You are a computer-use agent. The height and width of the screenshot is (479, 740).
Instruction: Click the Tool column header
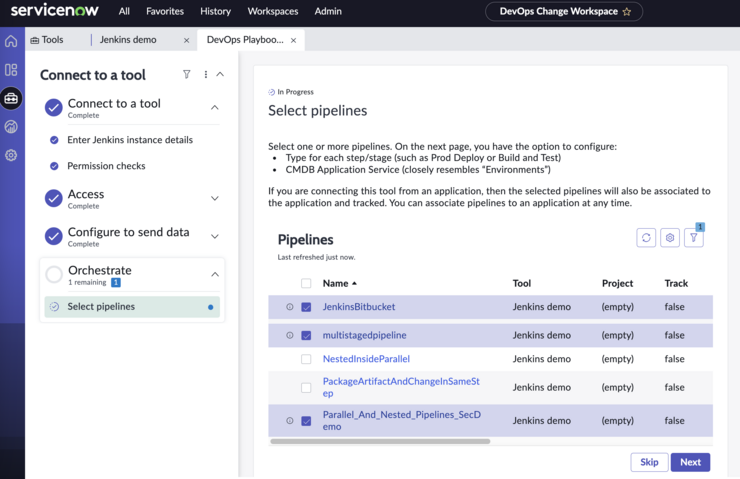(x=521, y=283)
